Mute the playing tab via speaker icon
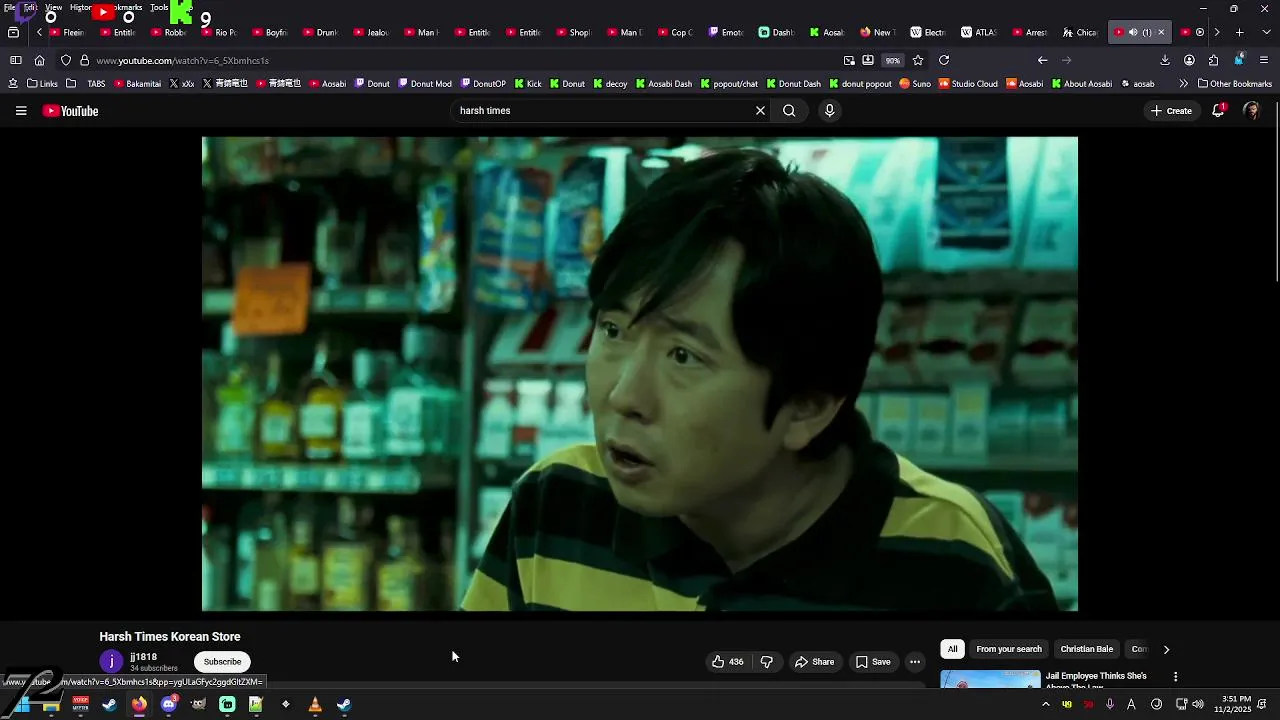The width and height of the screenshot is (1280, 720). click(x=1132, y=32)
